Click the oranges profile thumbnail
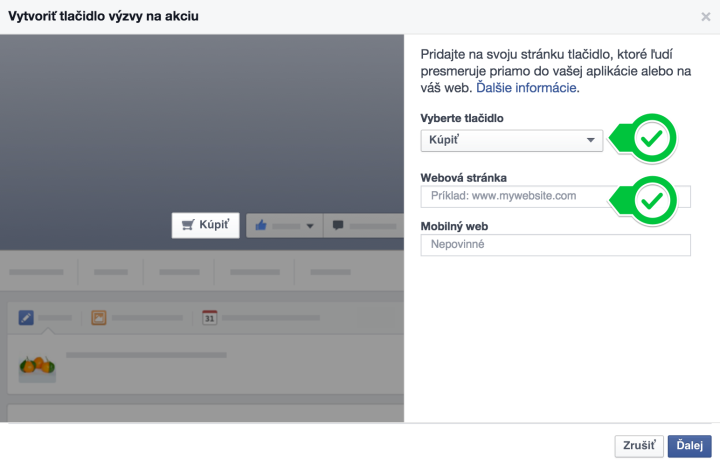The height and width of the screenshot is (466, 720). [x=37, y=367]
